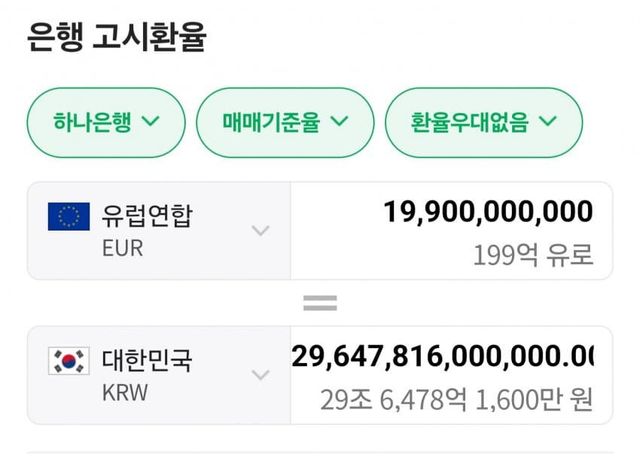Click the chevron arrow inside 하나은행 pill

pos(151,122)
